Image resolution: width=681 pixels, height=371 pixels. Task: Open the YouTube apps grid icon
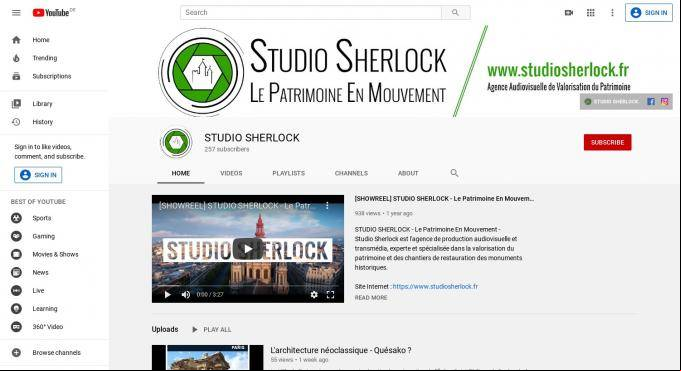(x=591, y=13)
